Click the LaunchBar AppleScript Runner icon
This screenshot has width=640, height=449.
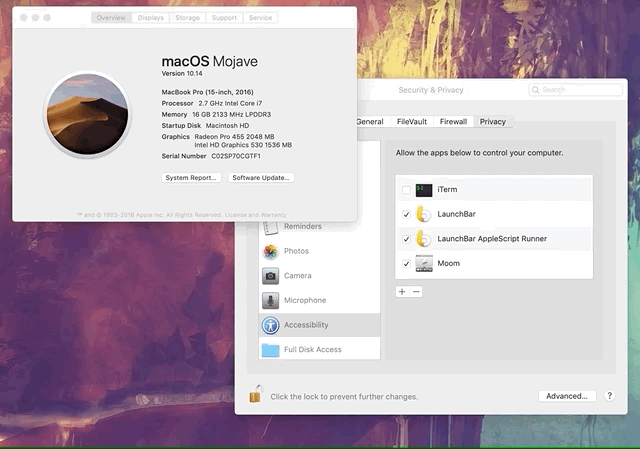coord(424,239)
